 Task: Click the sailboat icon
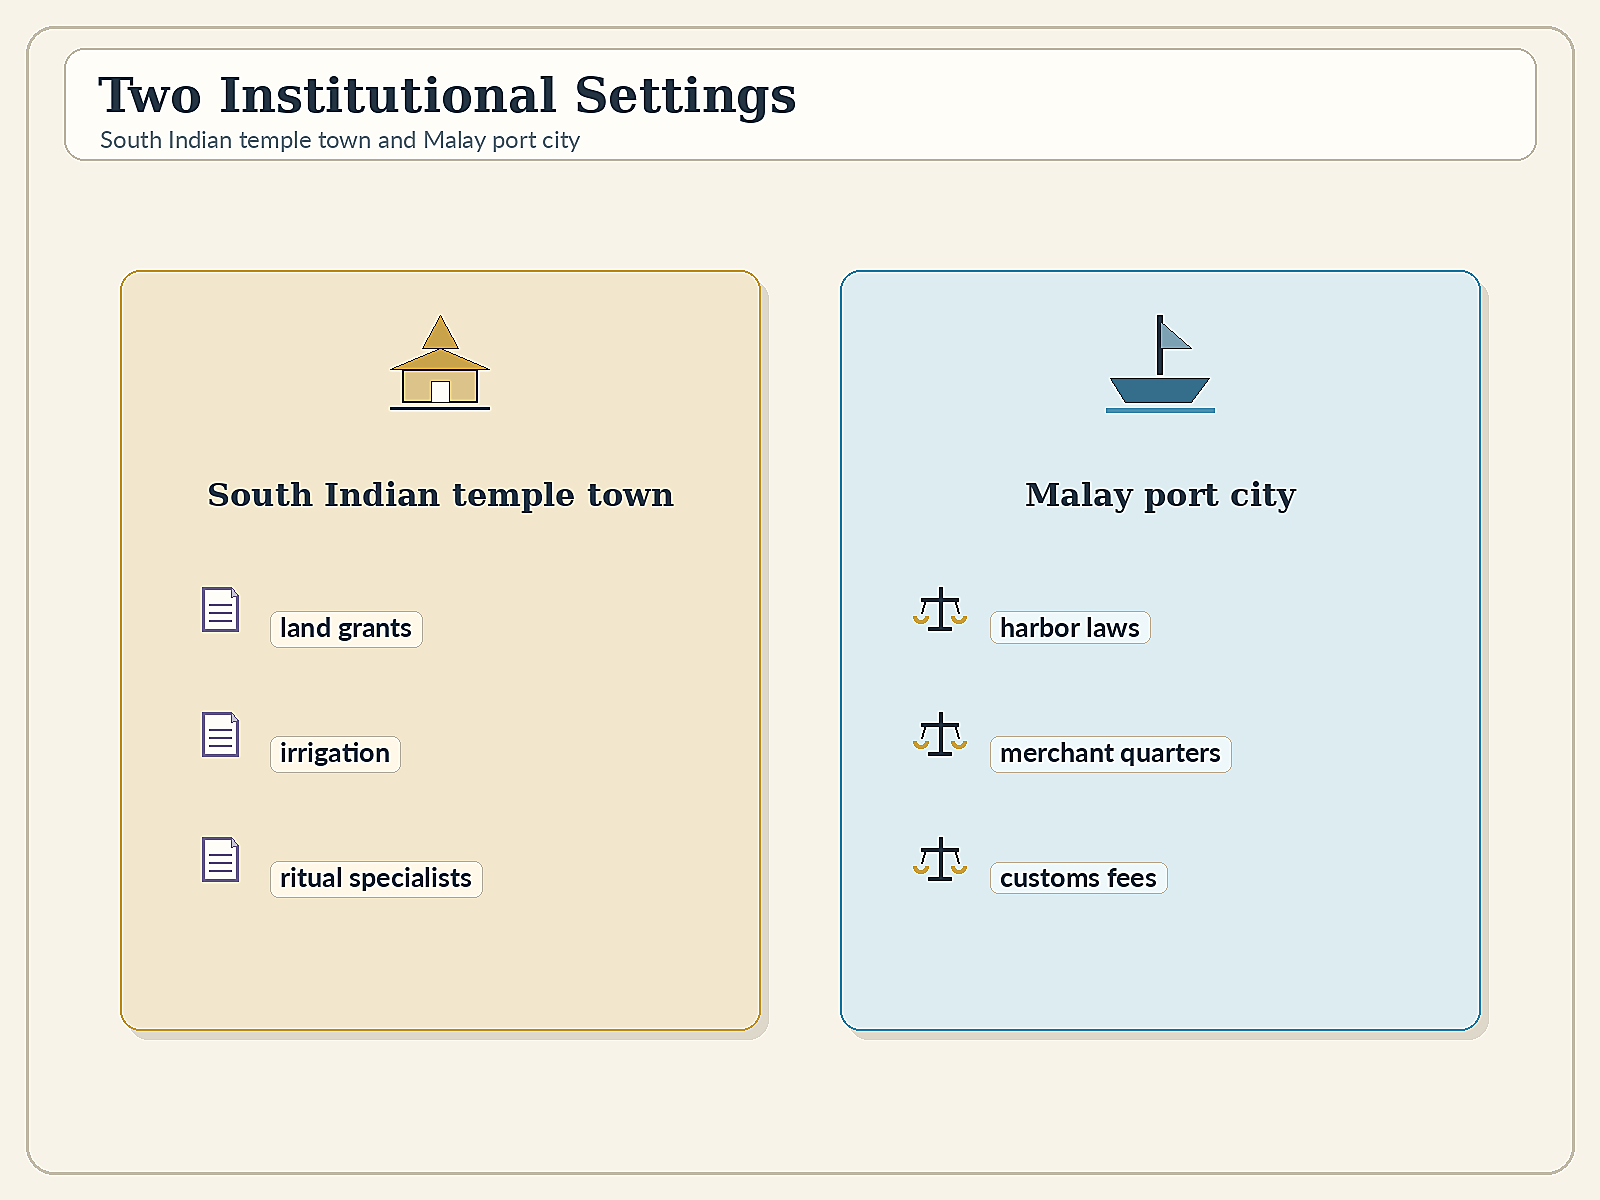pos(1160,363)
